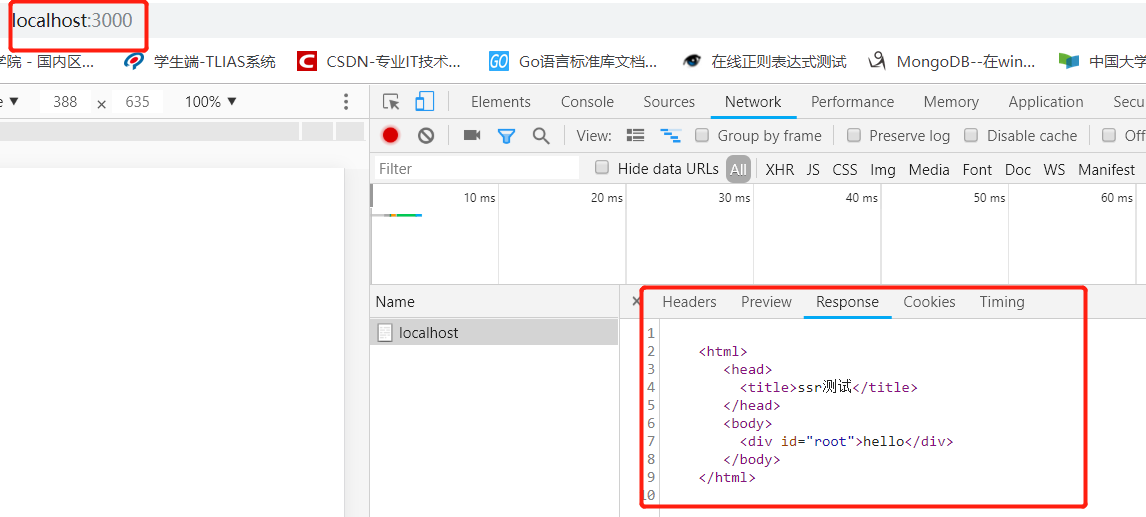
Task: Click the 10 ms timeline marker
Action: pos(479,197)
